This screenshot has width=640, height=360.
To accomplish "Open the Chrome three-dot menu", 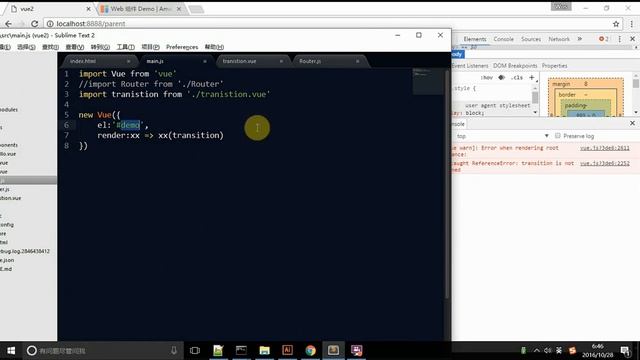I will coord(632,24).
